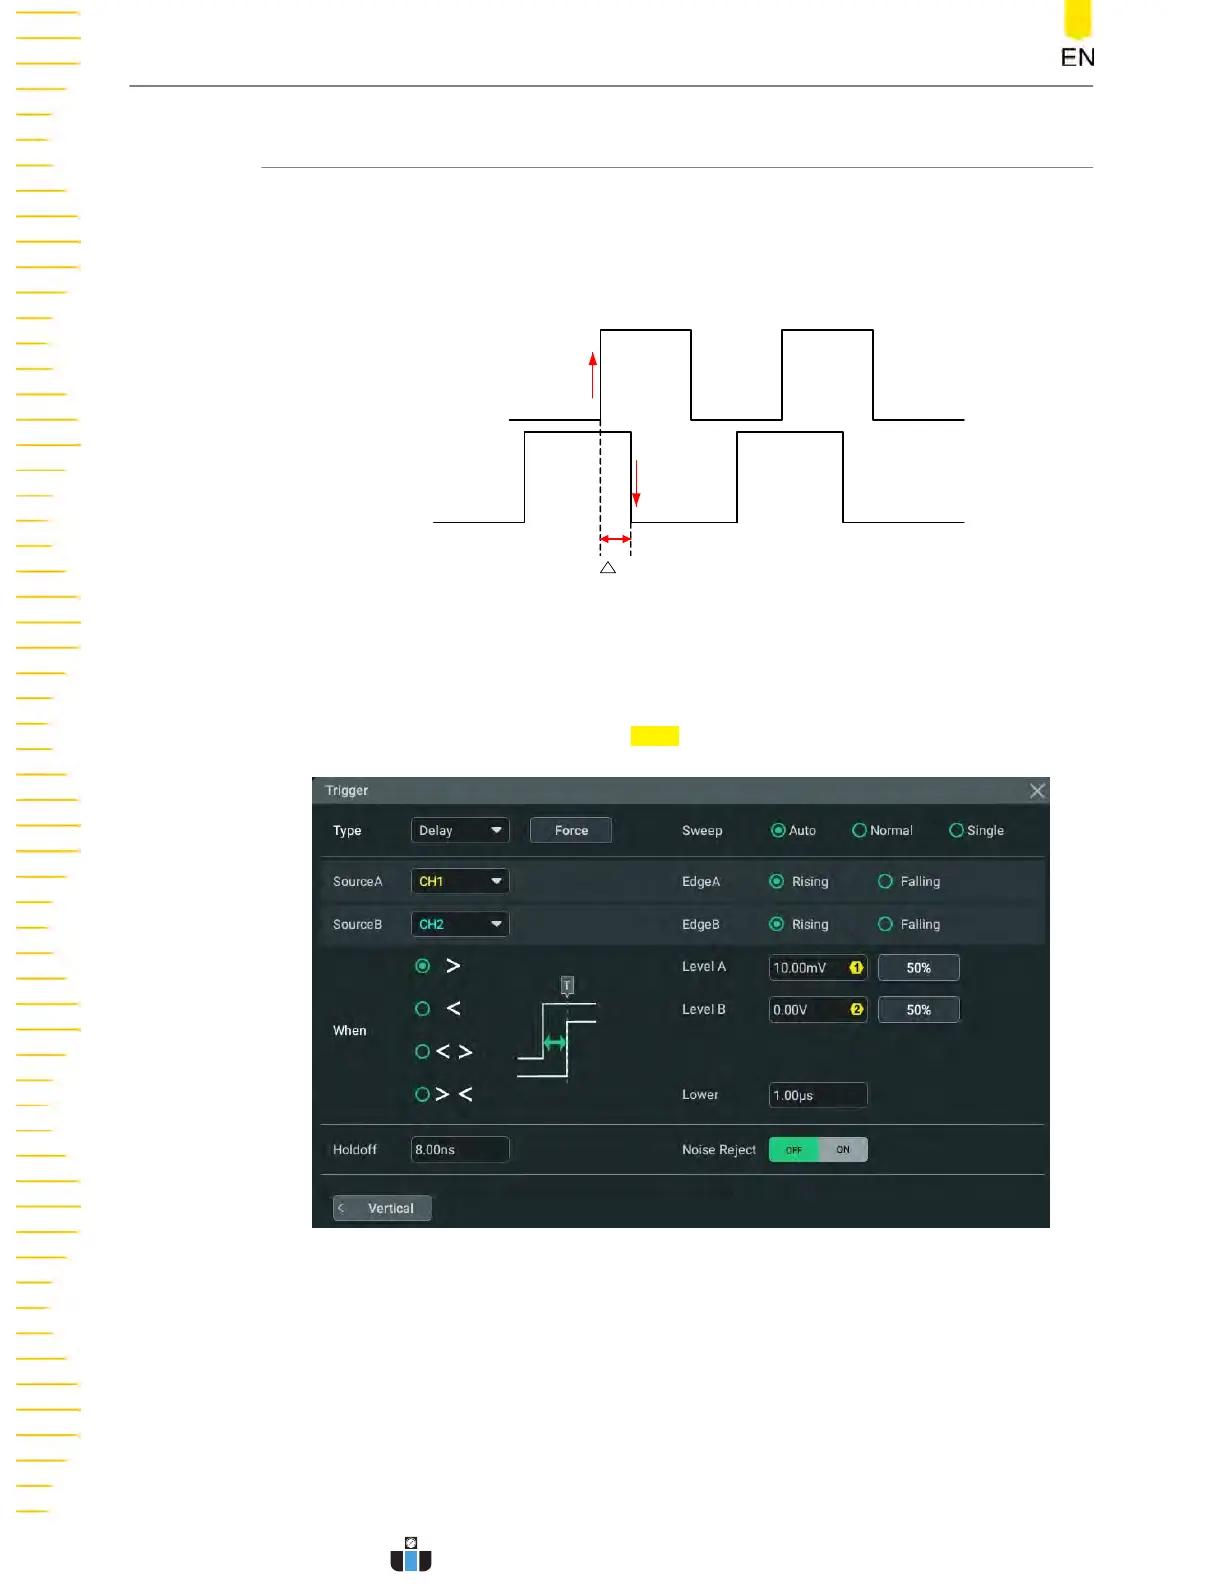This screenshot has height=1584, width=1224.
Task: Click the channel 2 knob icon in Level B
Action: coord(856,1009)
